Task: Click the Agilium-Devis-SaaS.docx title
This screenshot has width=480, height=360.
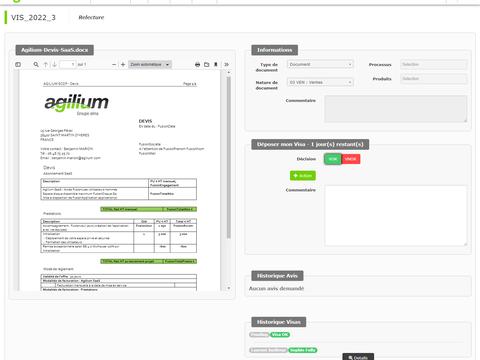Action: (55, 50)
